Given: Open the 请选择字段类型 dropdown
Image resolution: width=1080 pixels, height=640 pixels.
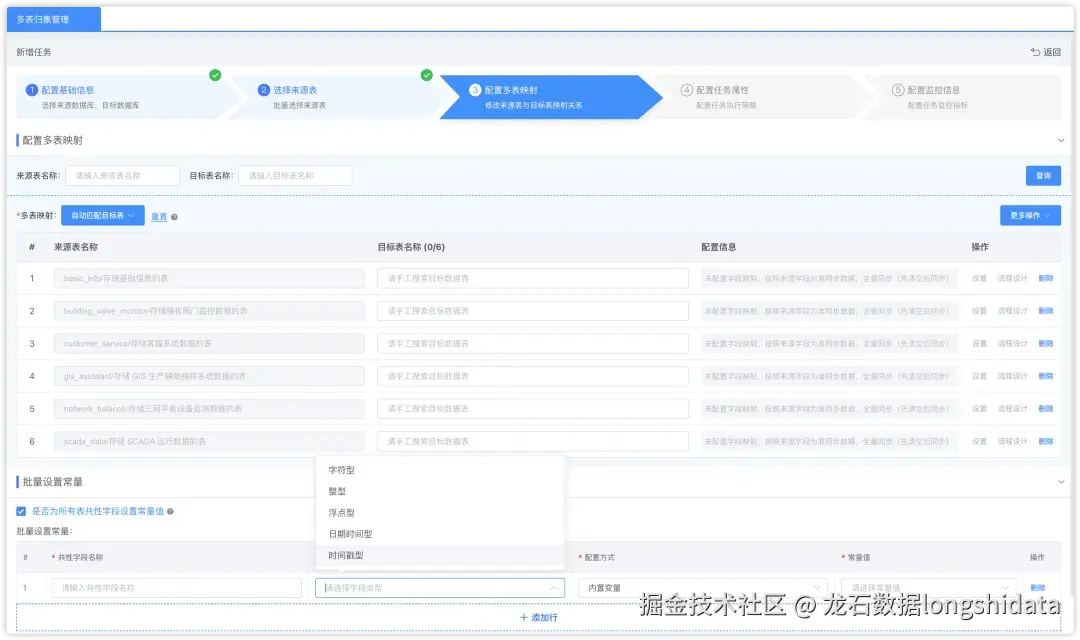Looking at the screenshot, I should (x=439, y=588).
